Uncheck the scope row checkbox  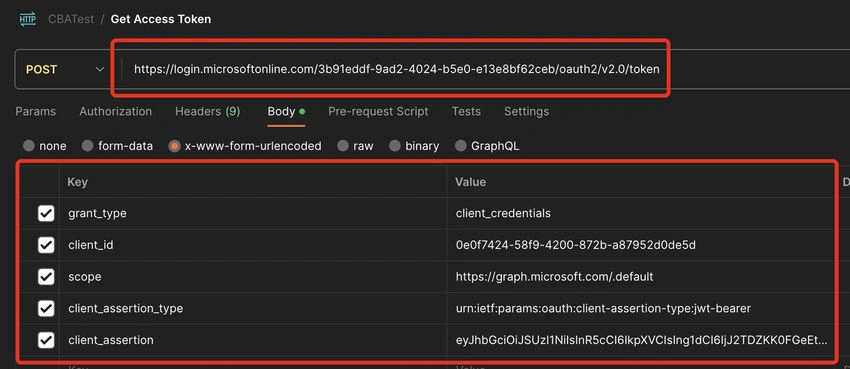pyautogui.click(x=46, y=277)
